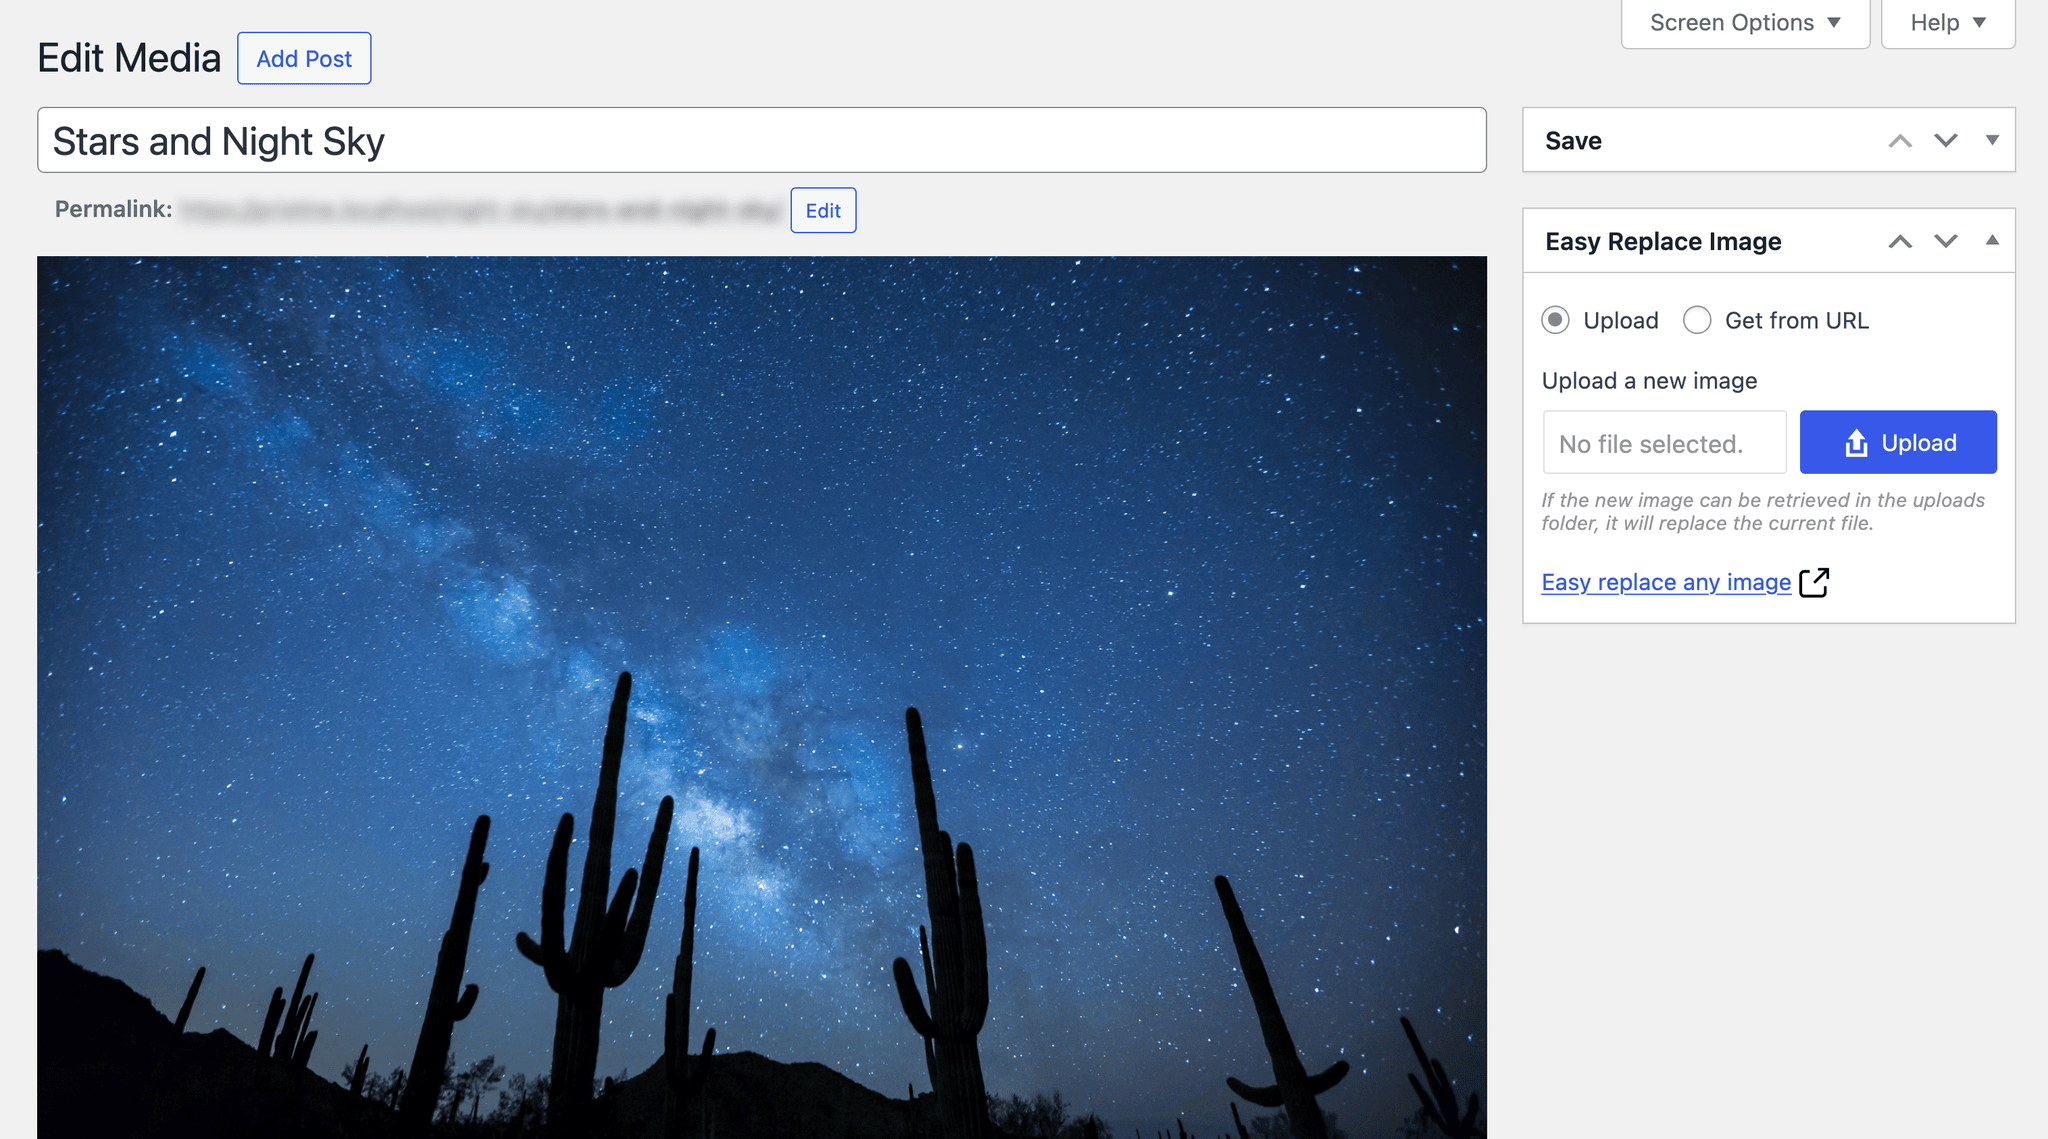This screenshot has width=2048, height=1139.
Task: Click the Easy Replace Image heading
Action: (1663, 241)
